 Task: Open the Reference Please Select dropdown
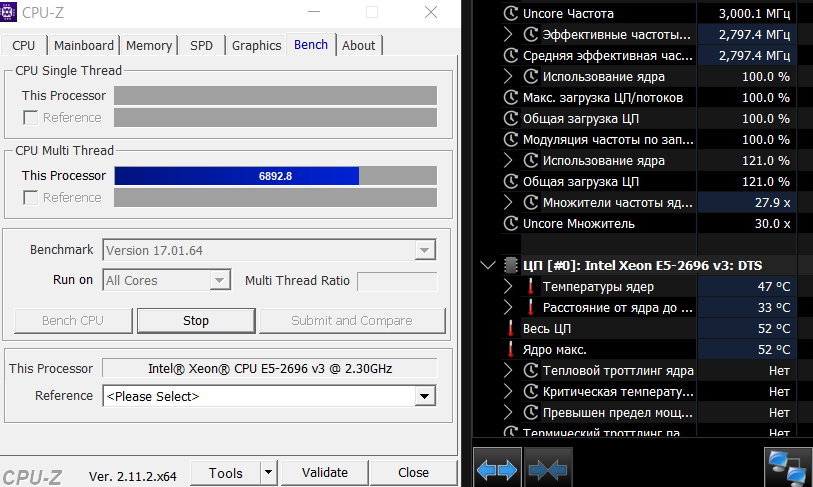(x=425, y=396)
